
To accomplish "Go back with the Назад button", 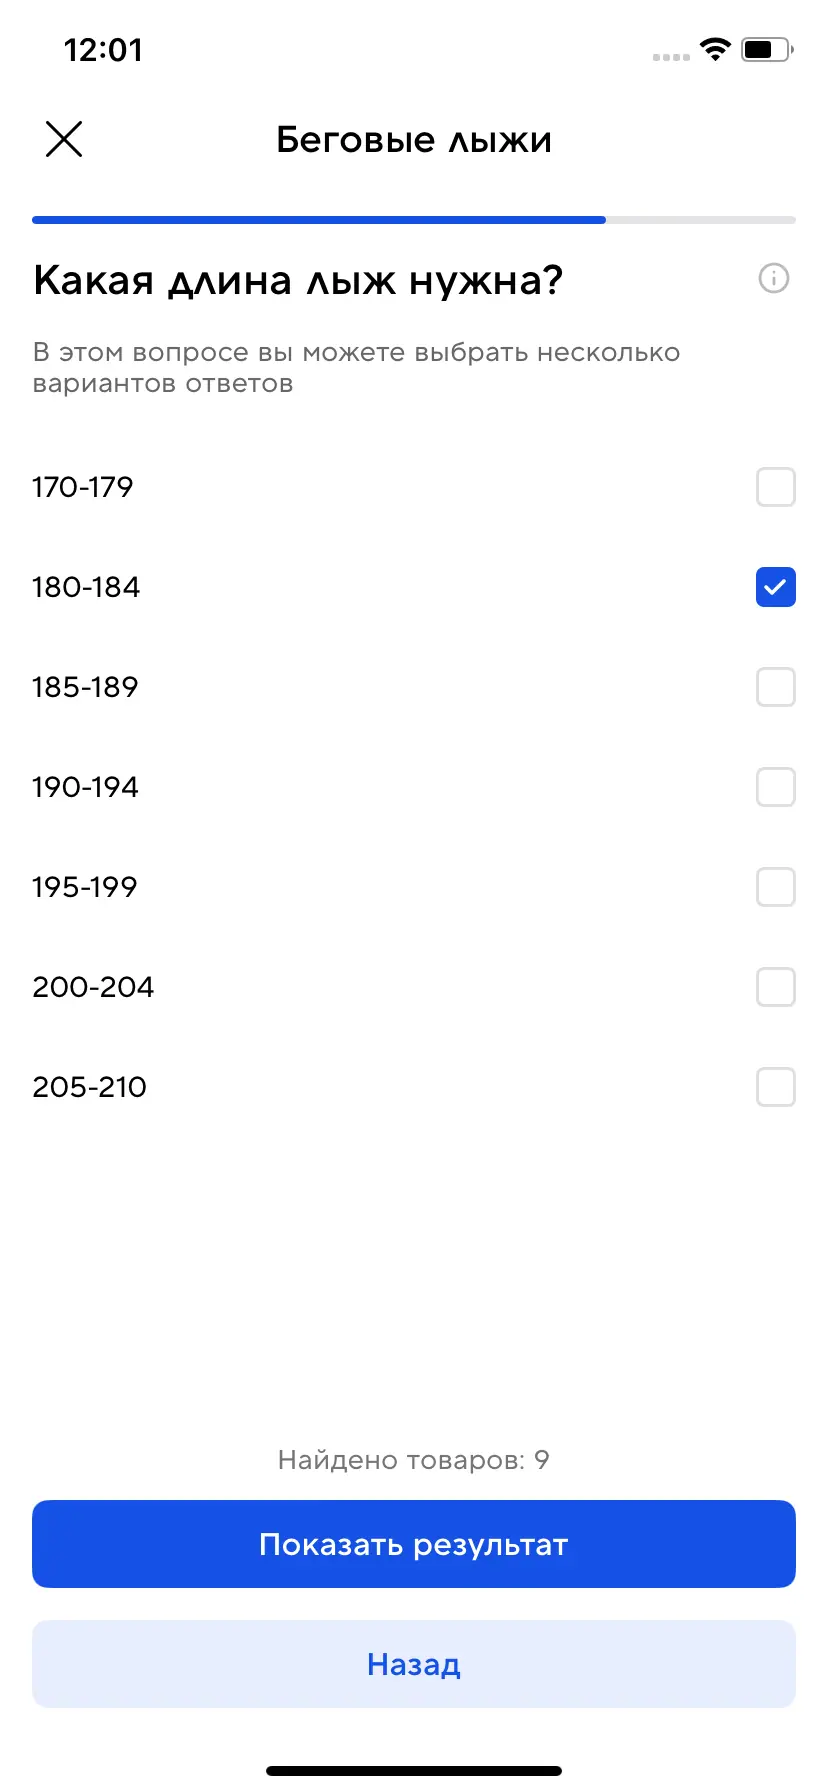I will 414,1664.
